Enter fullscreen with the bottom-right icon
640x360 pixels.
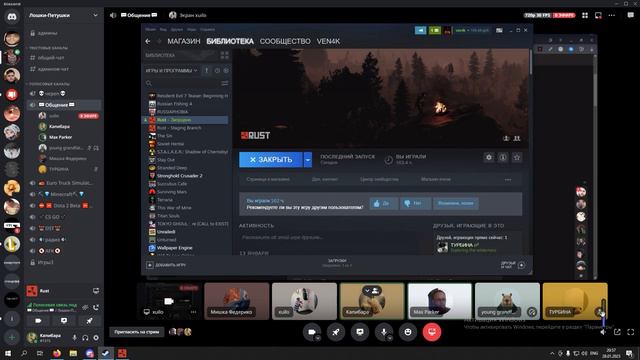631,332
